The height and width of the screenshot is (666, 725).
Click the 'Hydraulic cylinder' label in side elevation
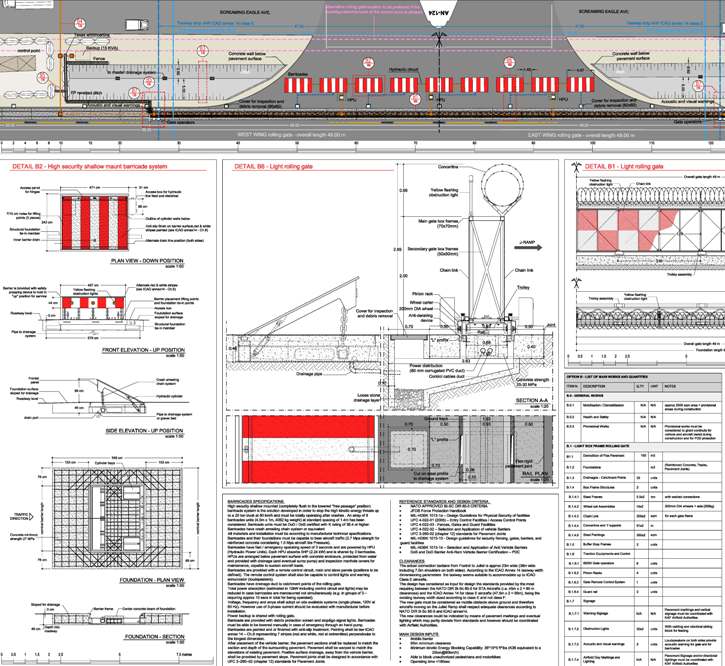(167, 396)
